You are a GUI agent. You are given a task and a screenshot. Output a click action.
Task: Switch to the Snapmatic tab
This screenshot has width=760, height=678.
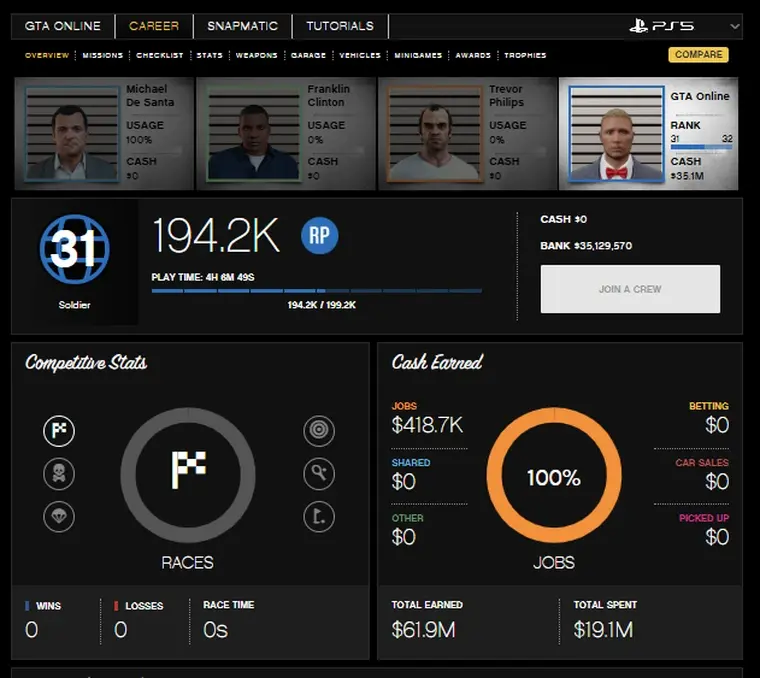point(242,26)
